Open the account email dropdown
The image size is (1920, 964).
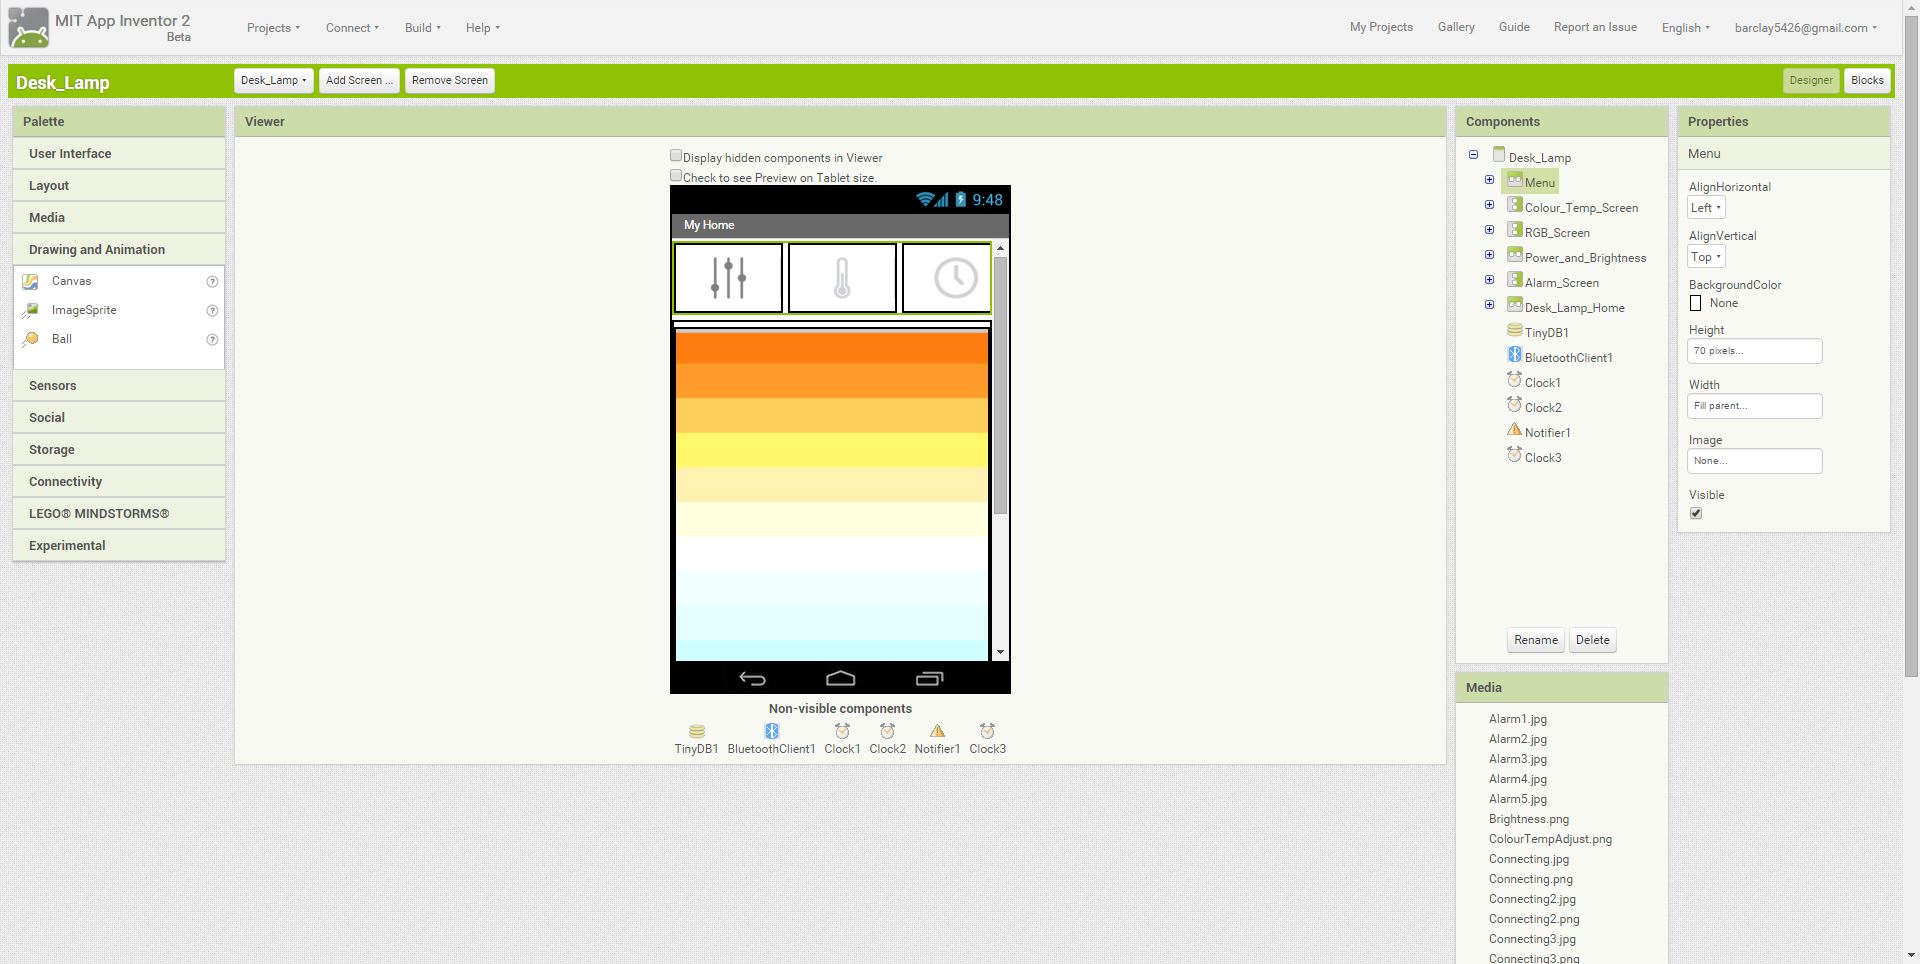(1805, 28)
